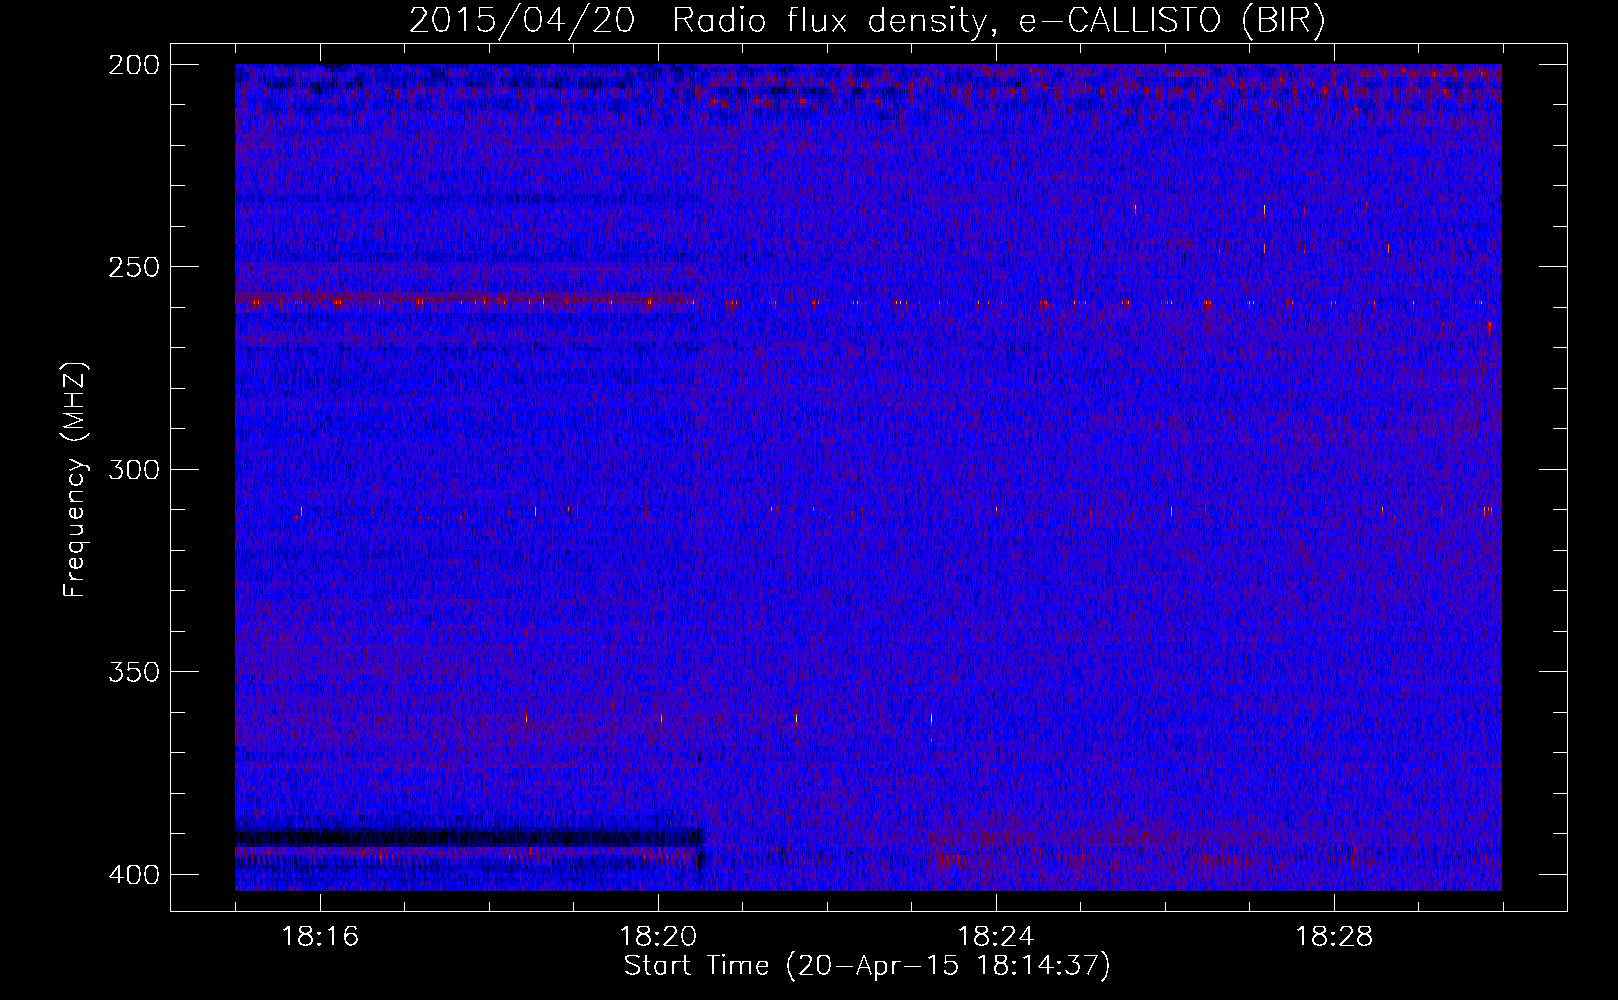Click the 350 frequency tick label
The width and height of the screenshot is (1618, 1000).
pos(133,672)
